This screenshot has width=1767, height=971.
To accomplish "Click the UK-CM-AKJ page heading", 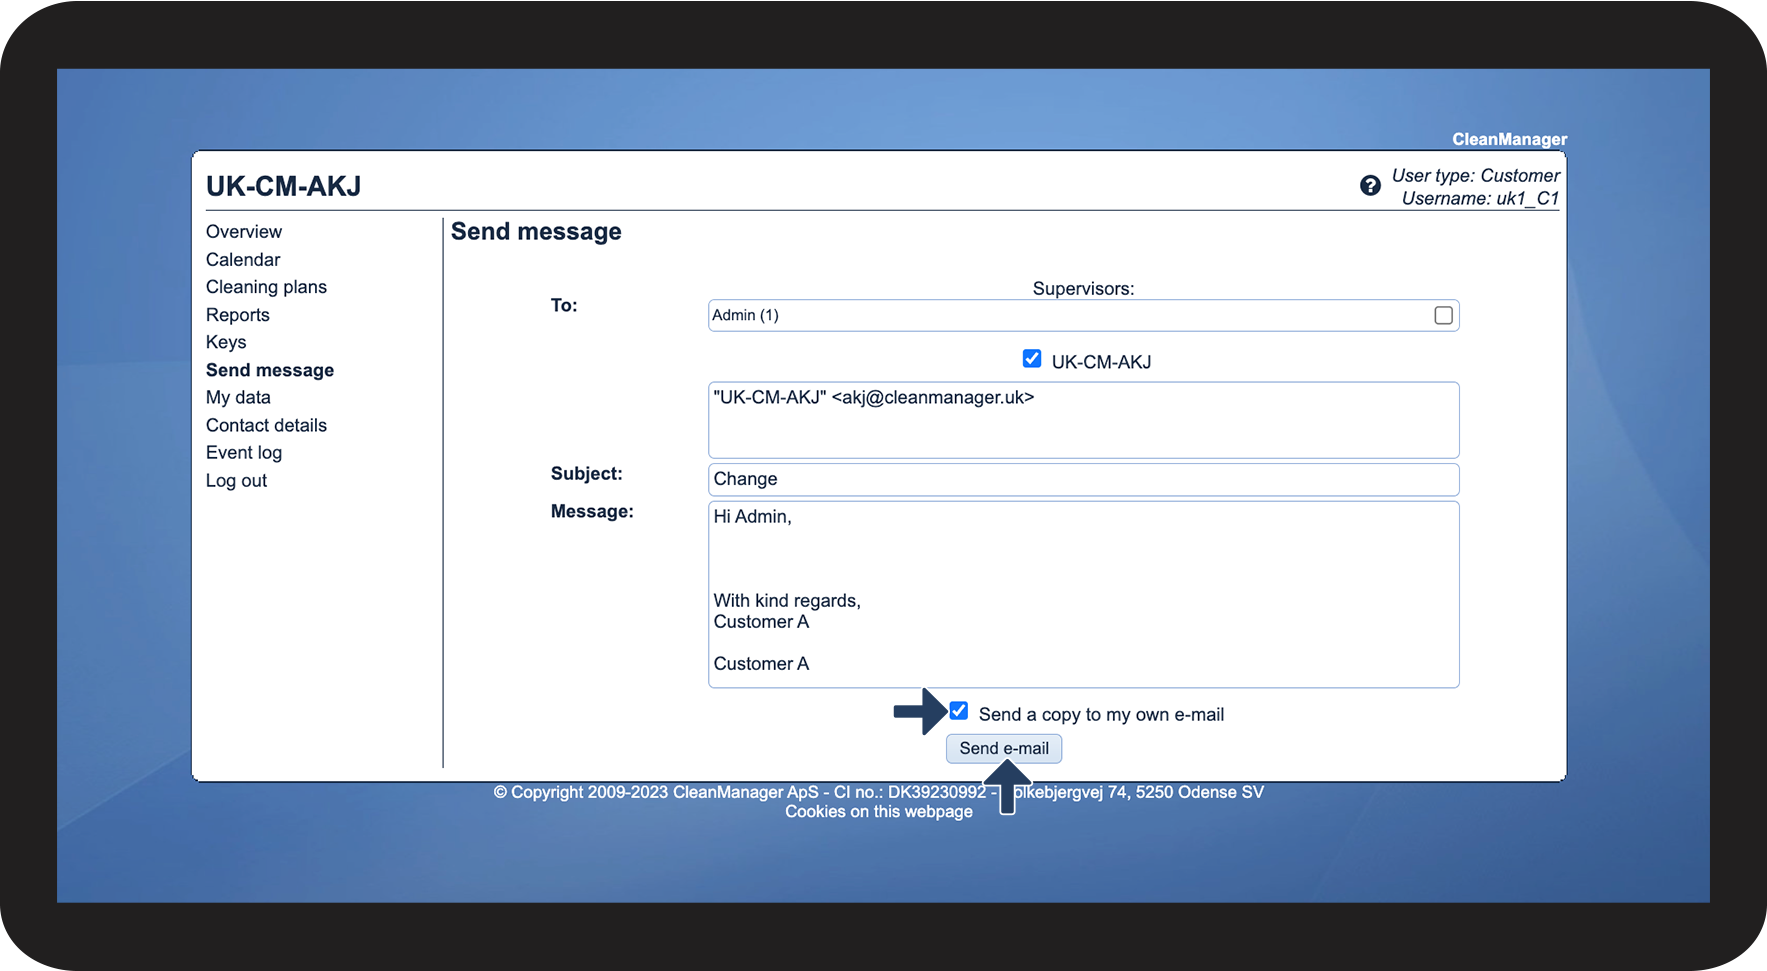I will (x=284, y=186).
